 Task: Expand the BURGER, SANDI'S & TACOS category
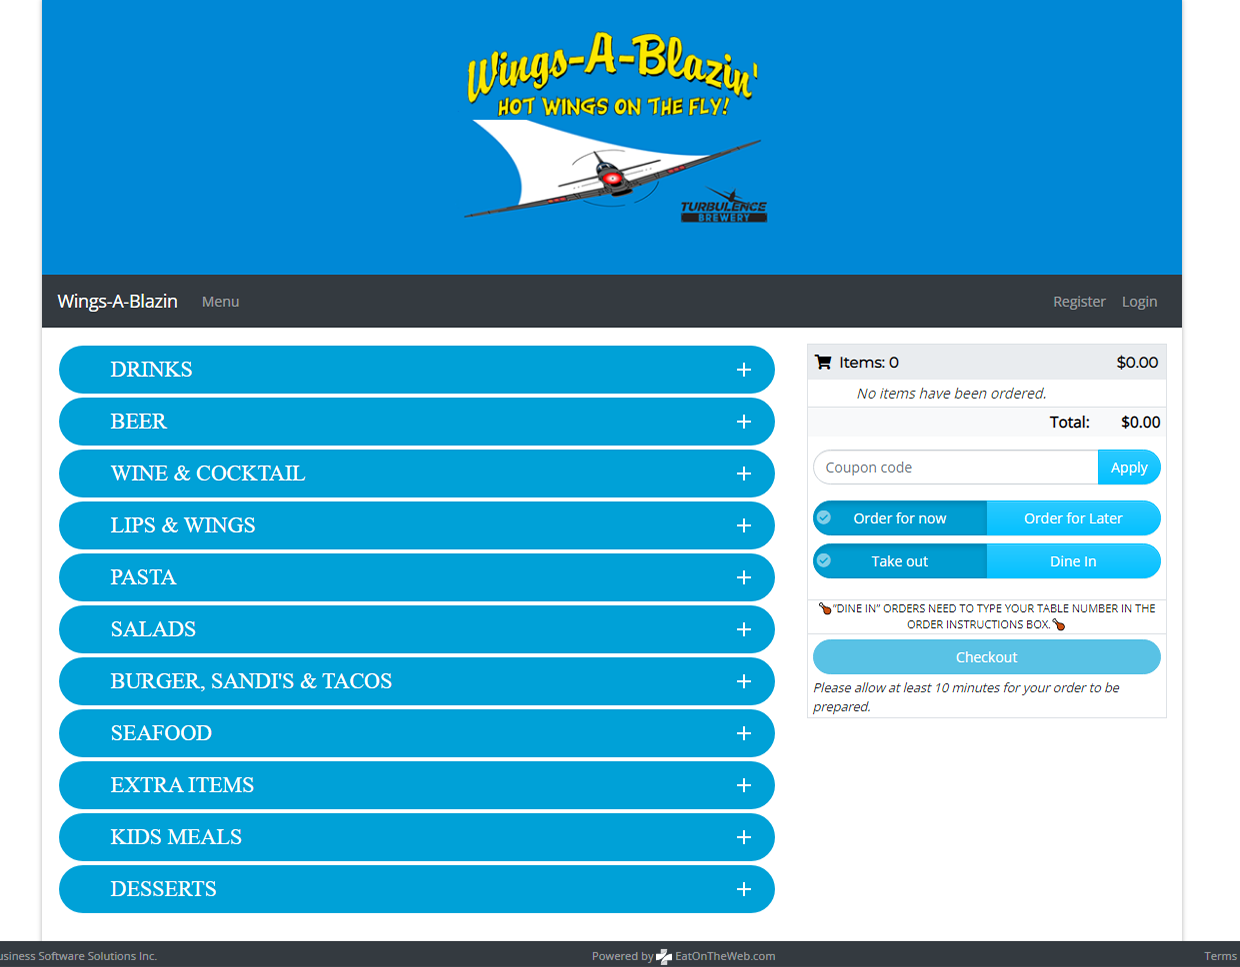417,682
